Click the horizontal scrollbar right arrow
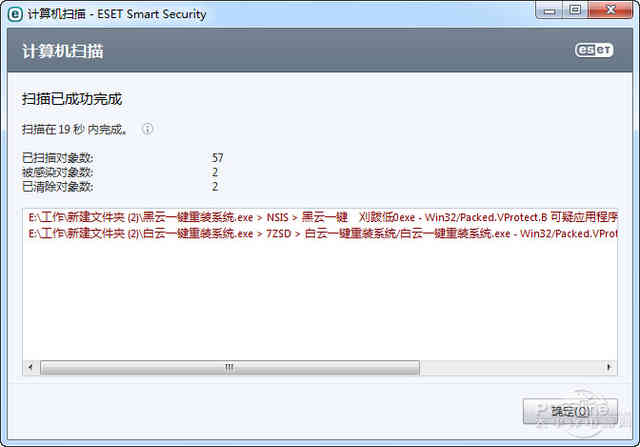 point(609,367)
